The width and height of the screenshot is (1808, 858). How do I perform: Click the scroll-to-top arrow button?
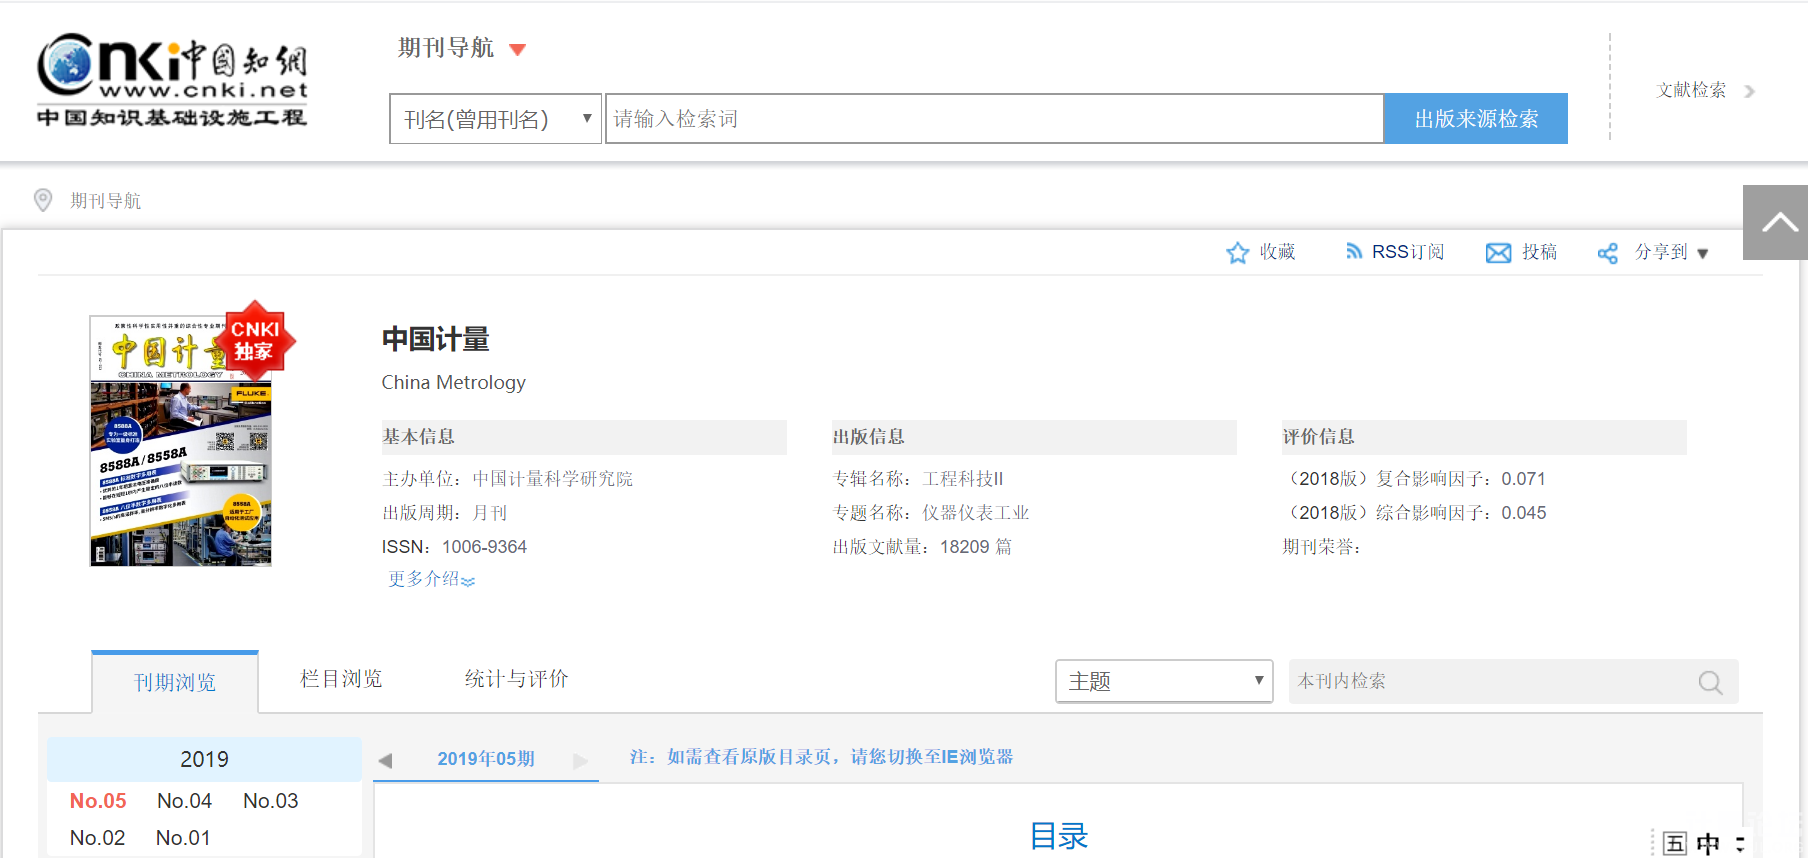(1776, 222)
